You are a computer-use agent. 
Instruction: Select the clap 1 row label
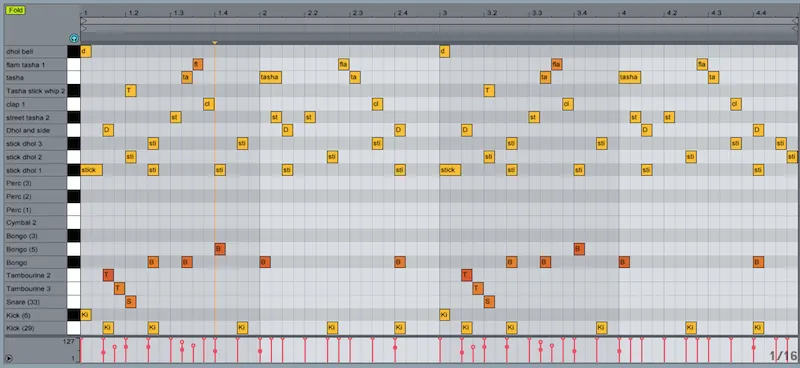tap(36, 104)
